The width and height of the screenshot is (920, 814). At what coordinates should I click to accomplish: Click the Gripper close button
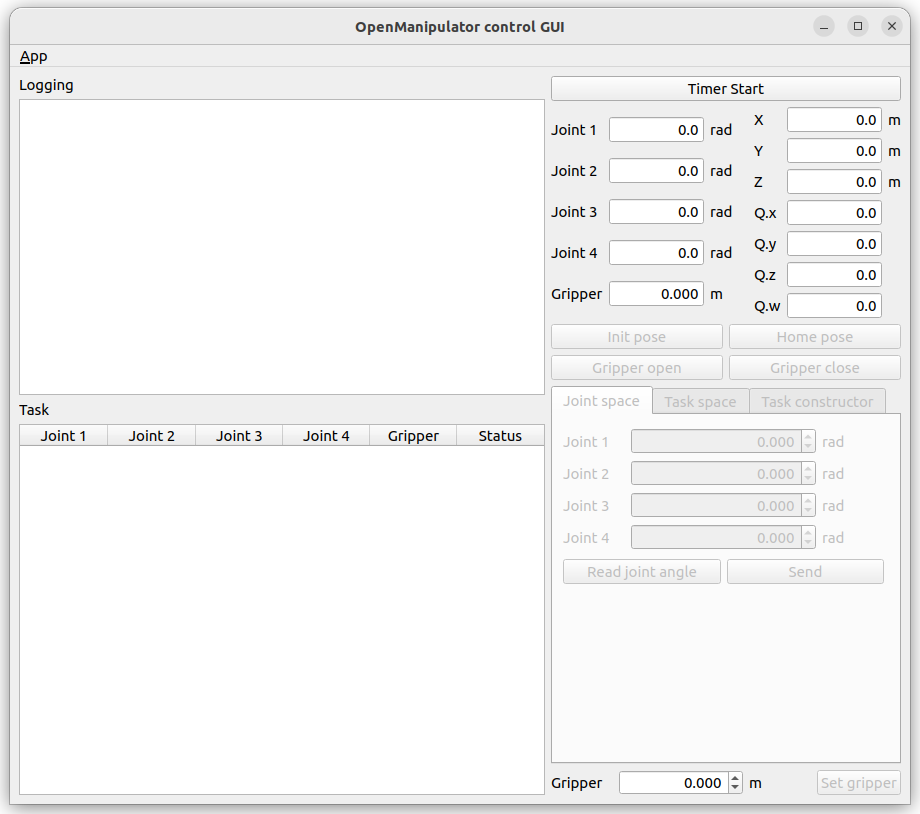(x=814, y=368)
